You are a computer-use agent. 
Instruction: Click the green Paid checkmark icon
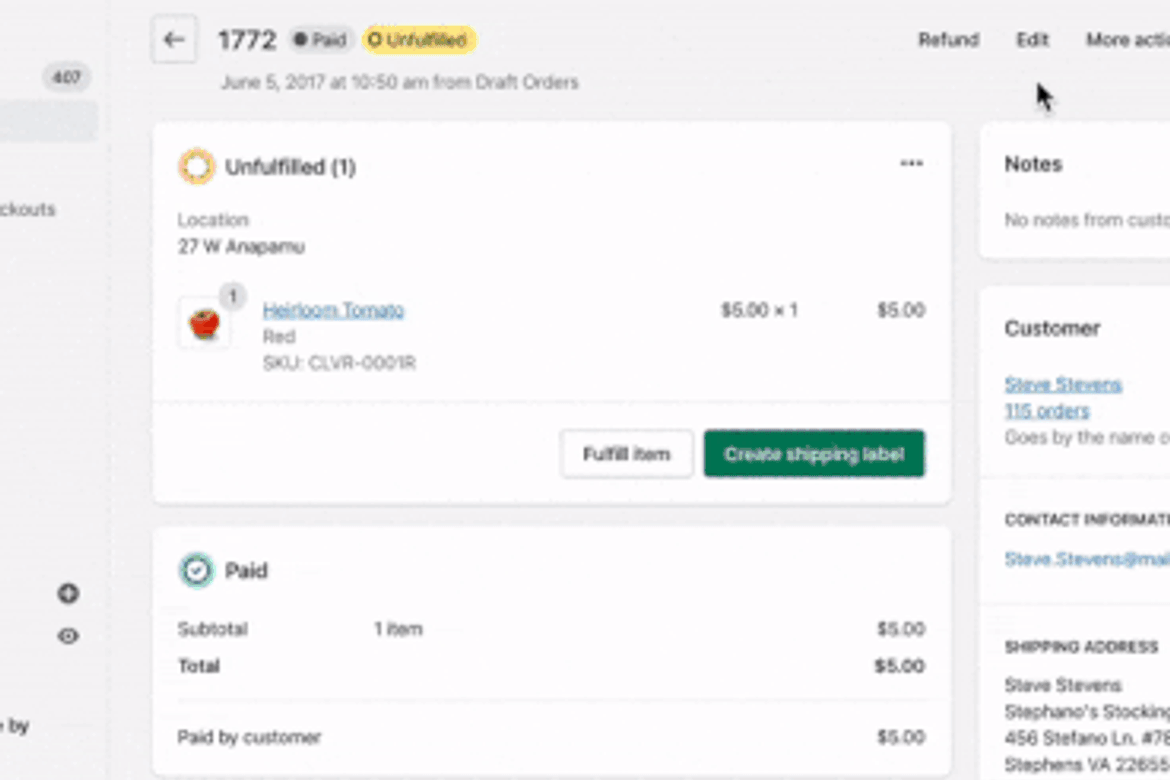click(x=197, y=570)
